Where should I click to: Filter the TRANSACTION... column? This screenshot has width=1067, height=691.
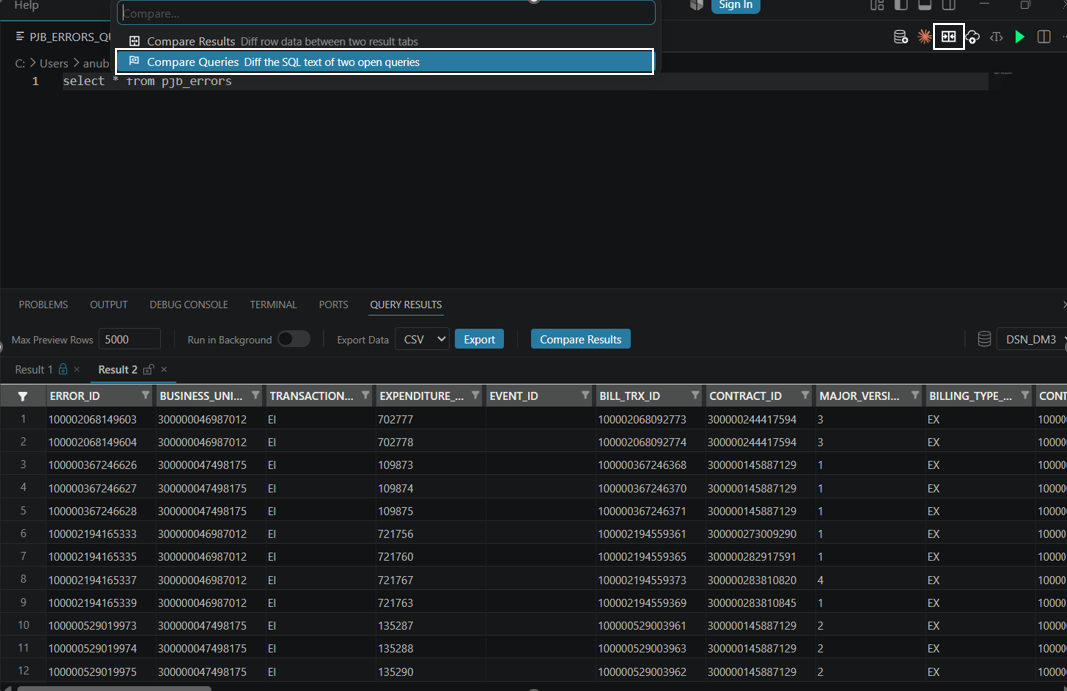[x=365, y=395]
